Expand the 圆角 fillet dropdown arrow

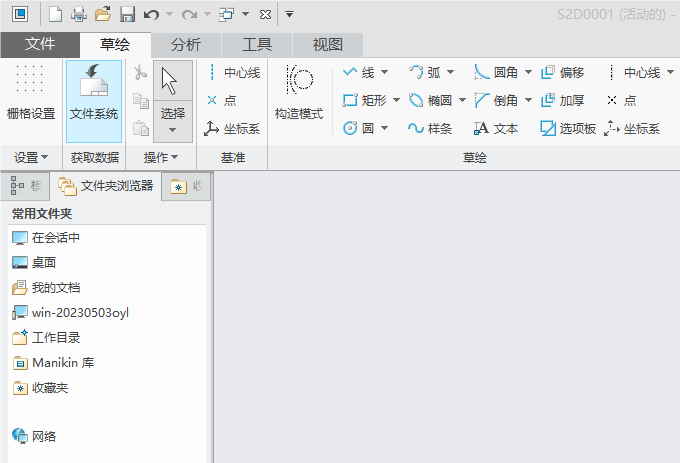click(528, 72)
